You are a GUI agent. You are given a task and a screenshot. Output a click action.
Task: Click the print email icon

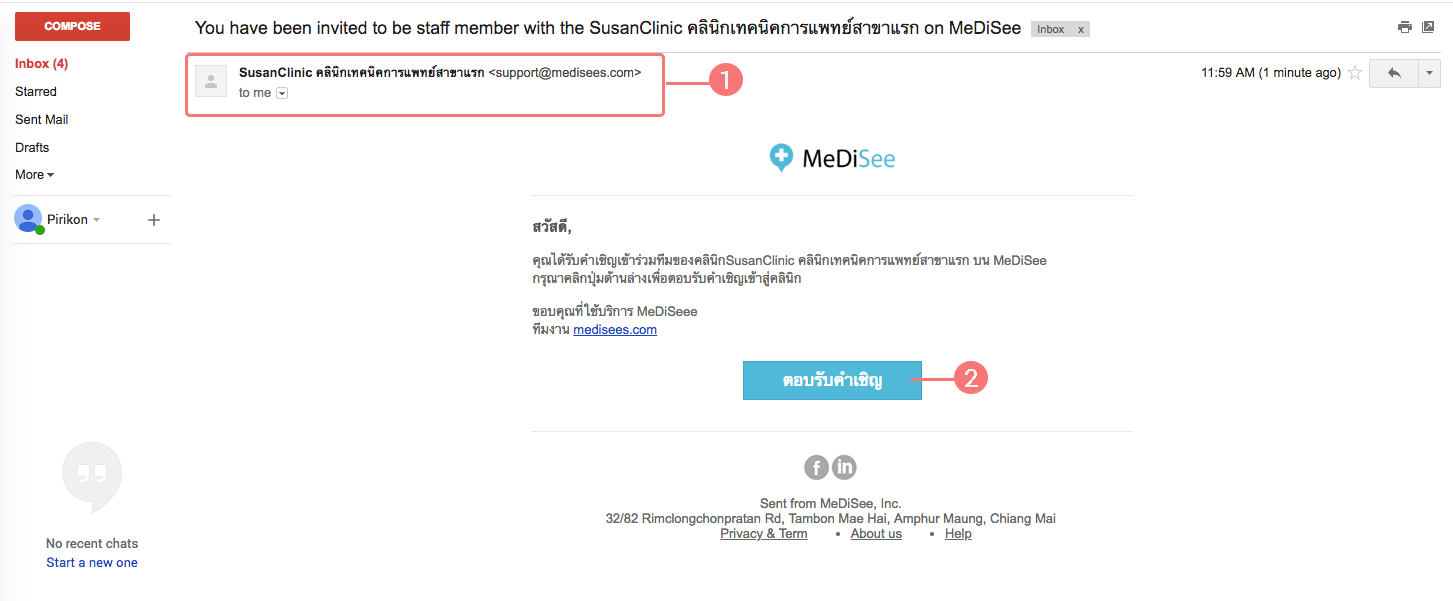tap(1404, 27)
